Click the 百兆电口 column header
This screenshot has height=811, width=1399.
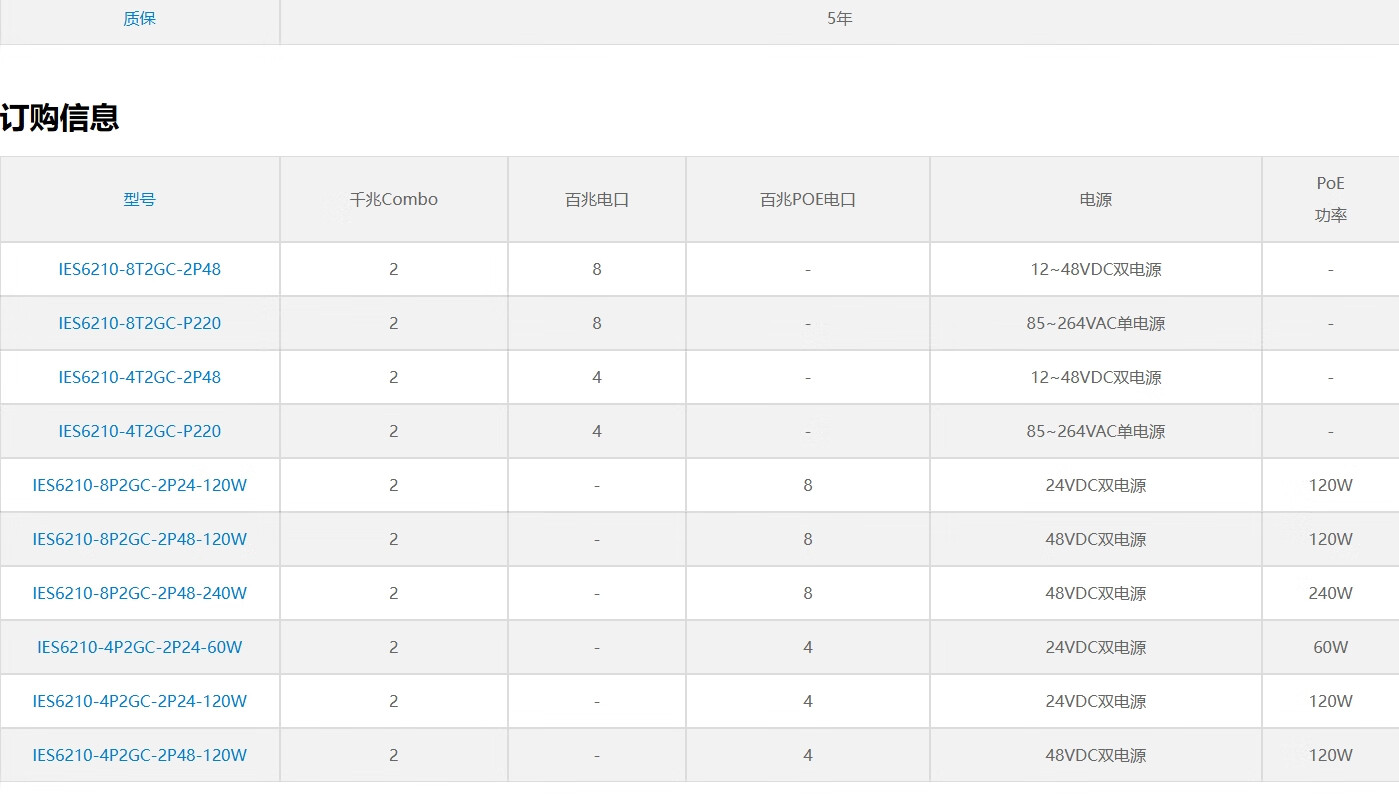(597, 199)
